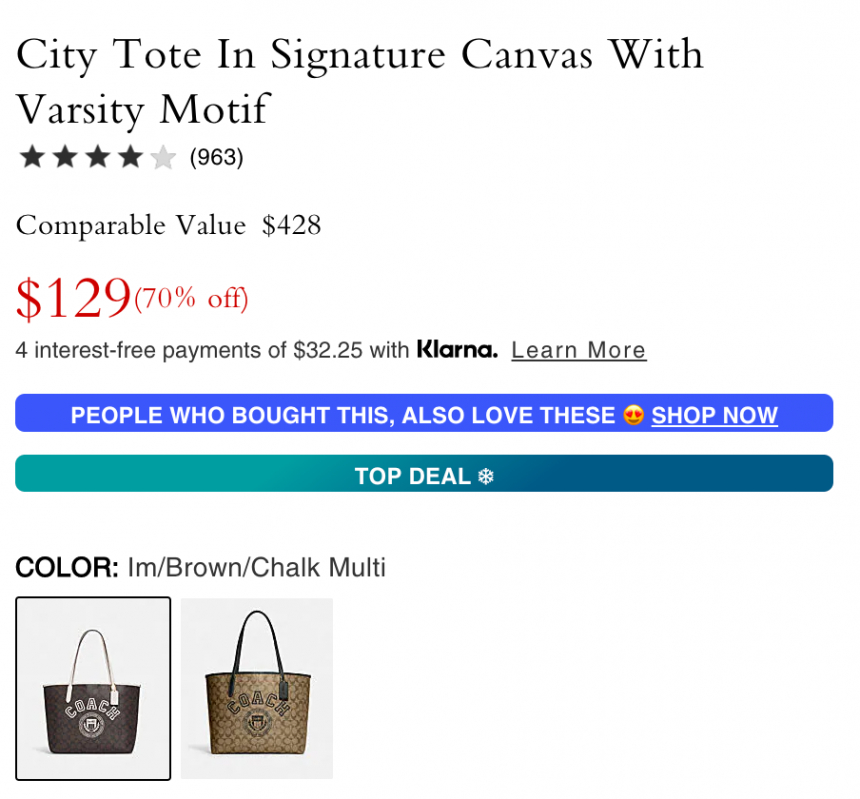The height and width of the screenshot is (799, 860).
Task: Click the heart-eyes emoji in blue banner
Action: pos(633,414)
